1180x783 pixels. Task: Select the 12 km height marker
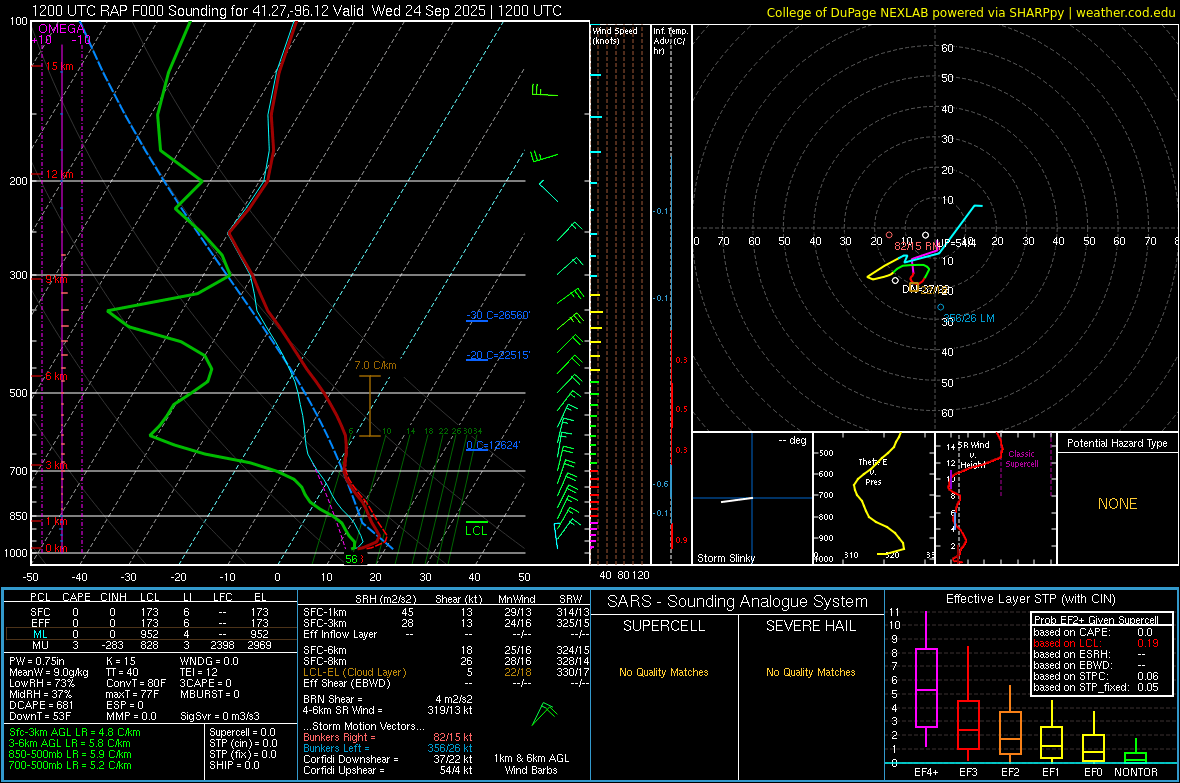[x=59, y=174]
